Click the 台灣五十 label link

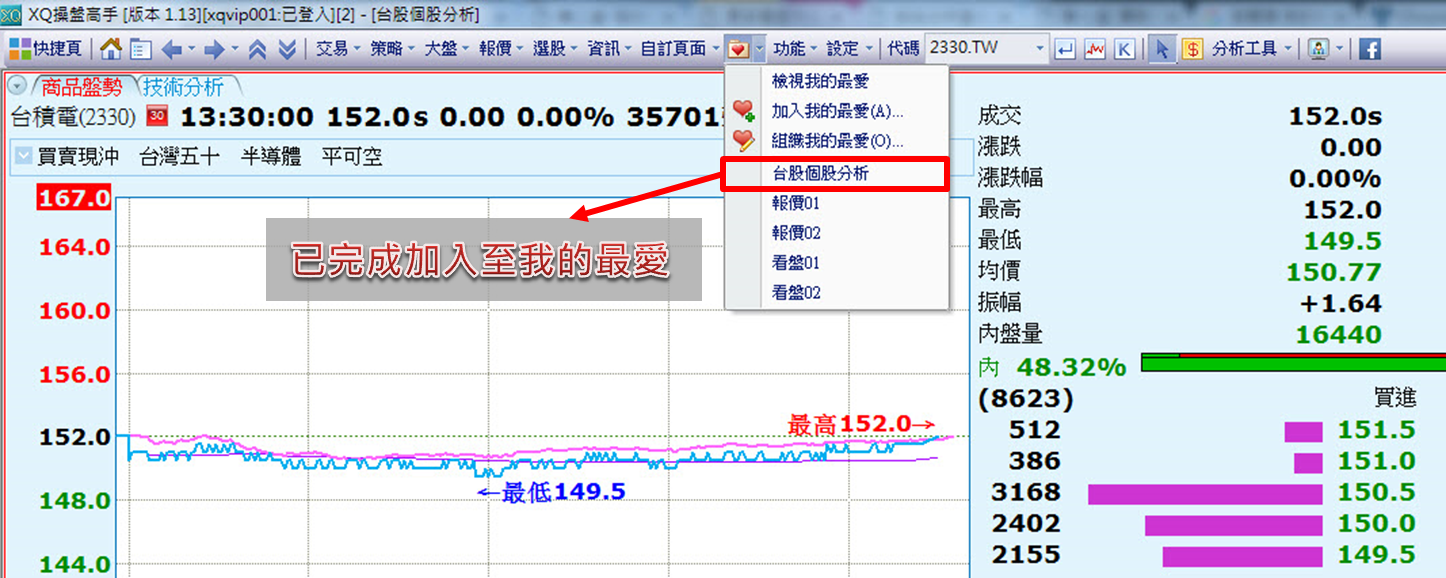tap(179, 157)
